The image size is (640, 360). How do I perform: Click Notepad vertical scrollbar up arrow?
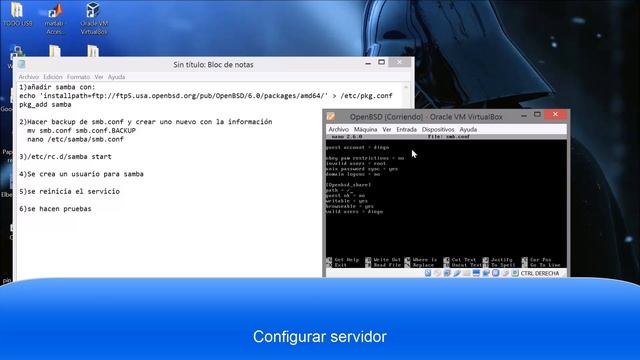[x=406, y=87]
